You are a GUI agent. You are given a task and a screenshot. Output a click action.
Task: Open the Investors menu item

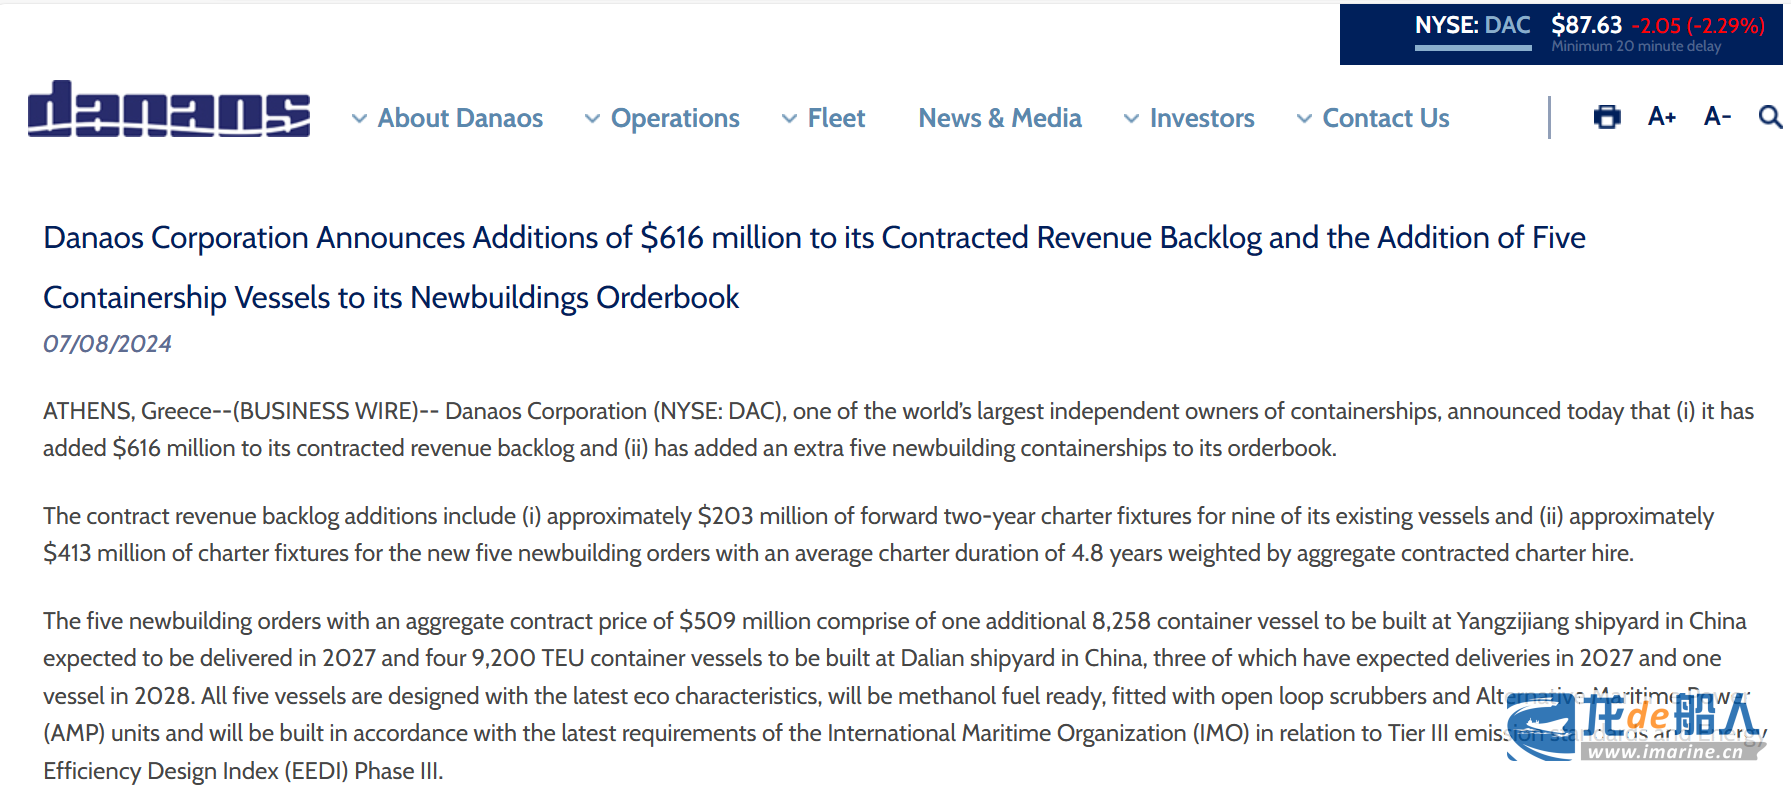(x=1201, y=118)
